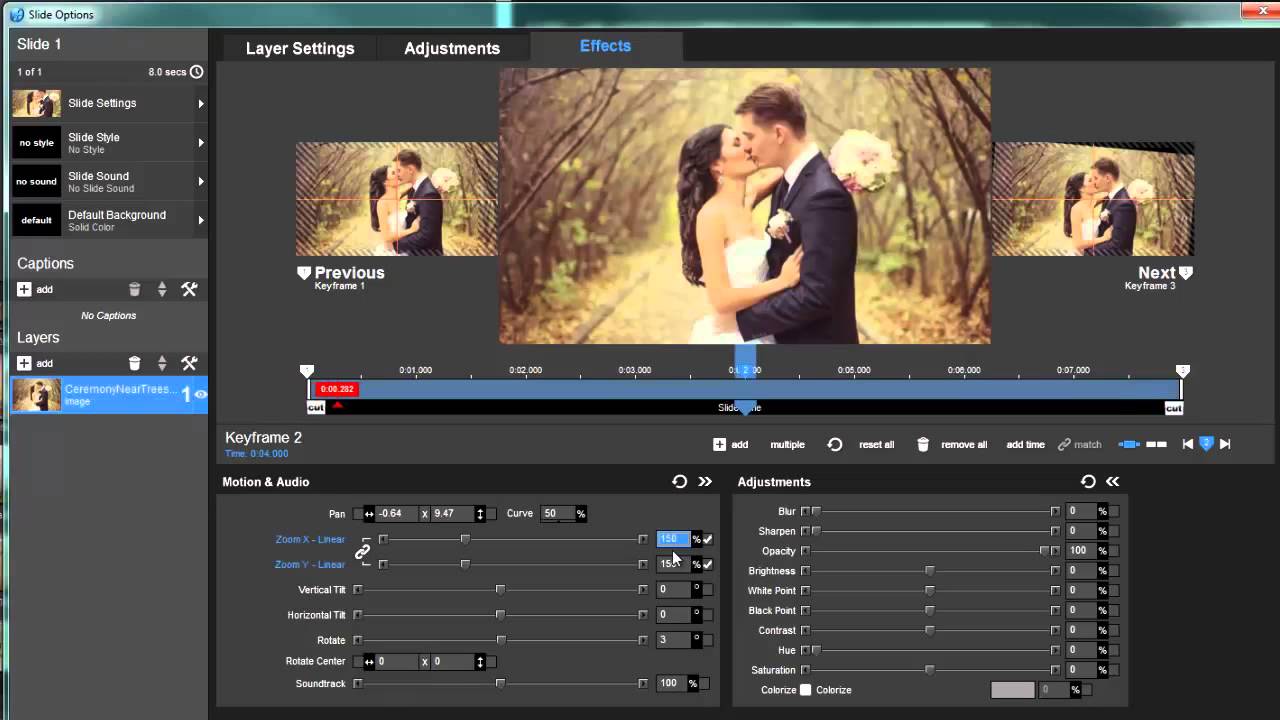Click the remove all trash icon
Image resolution: width=1280 pixels, height=720 pixels.
click(x=923, y=444)
